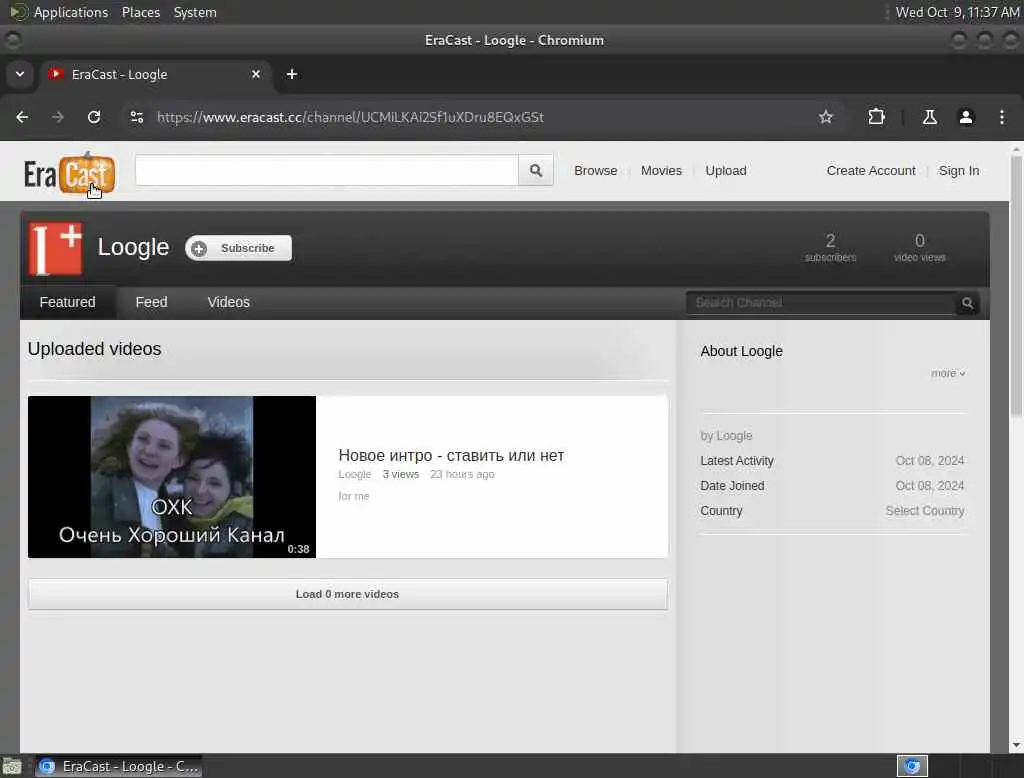The image size is (1024, 778).
Task: Click the browser forward arrow
Action: coord(58,117)
